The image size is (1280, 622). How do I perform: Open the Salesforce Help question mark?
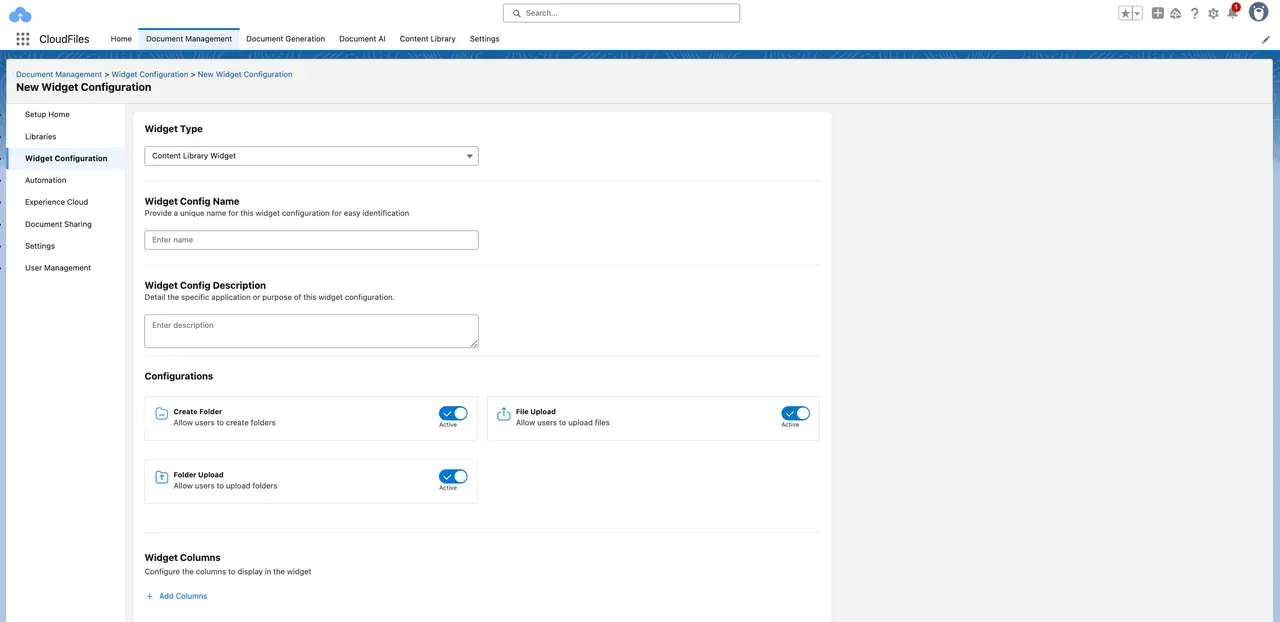tap(1194, 13)
